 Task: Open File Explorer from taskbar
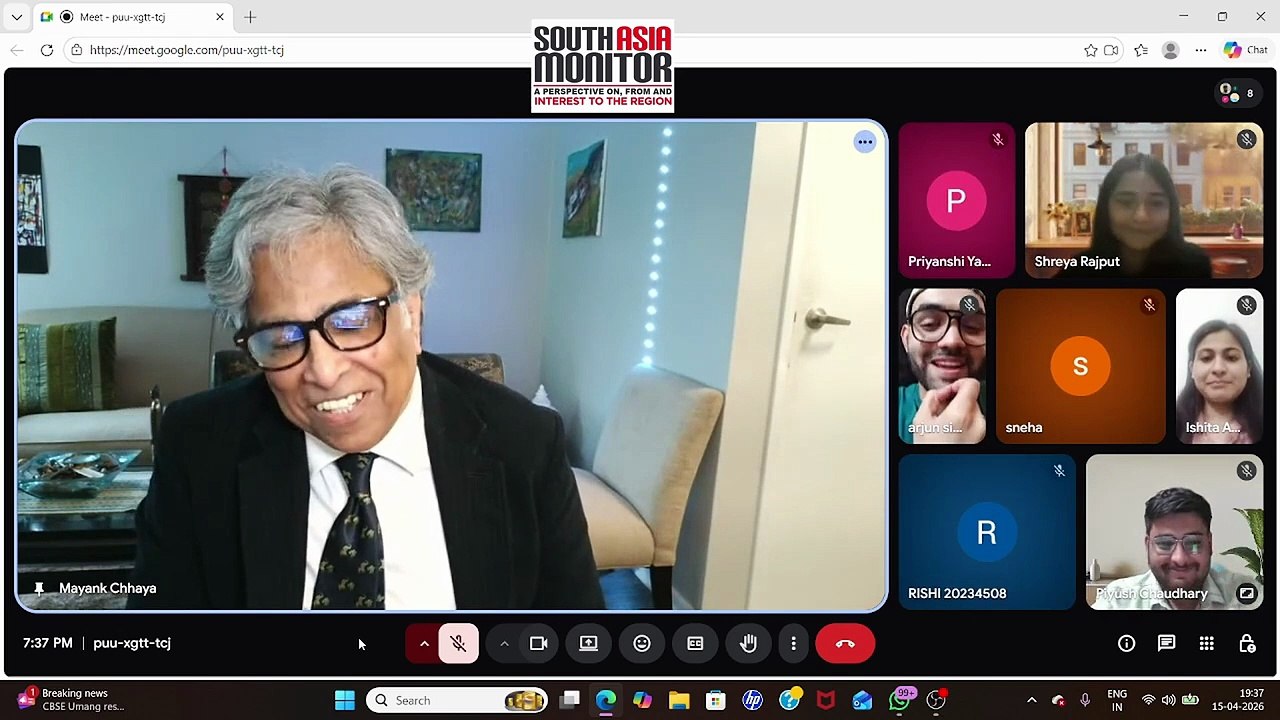point(679,701)
